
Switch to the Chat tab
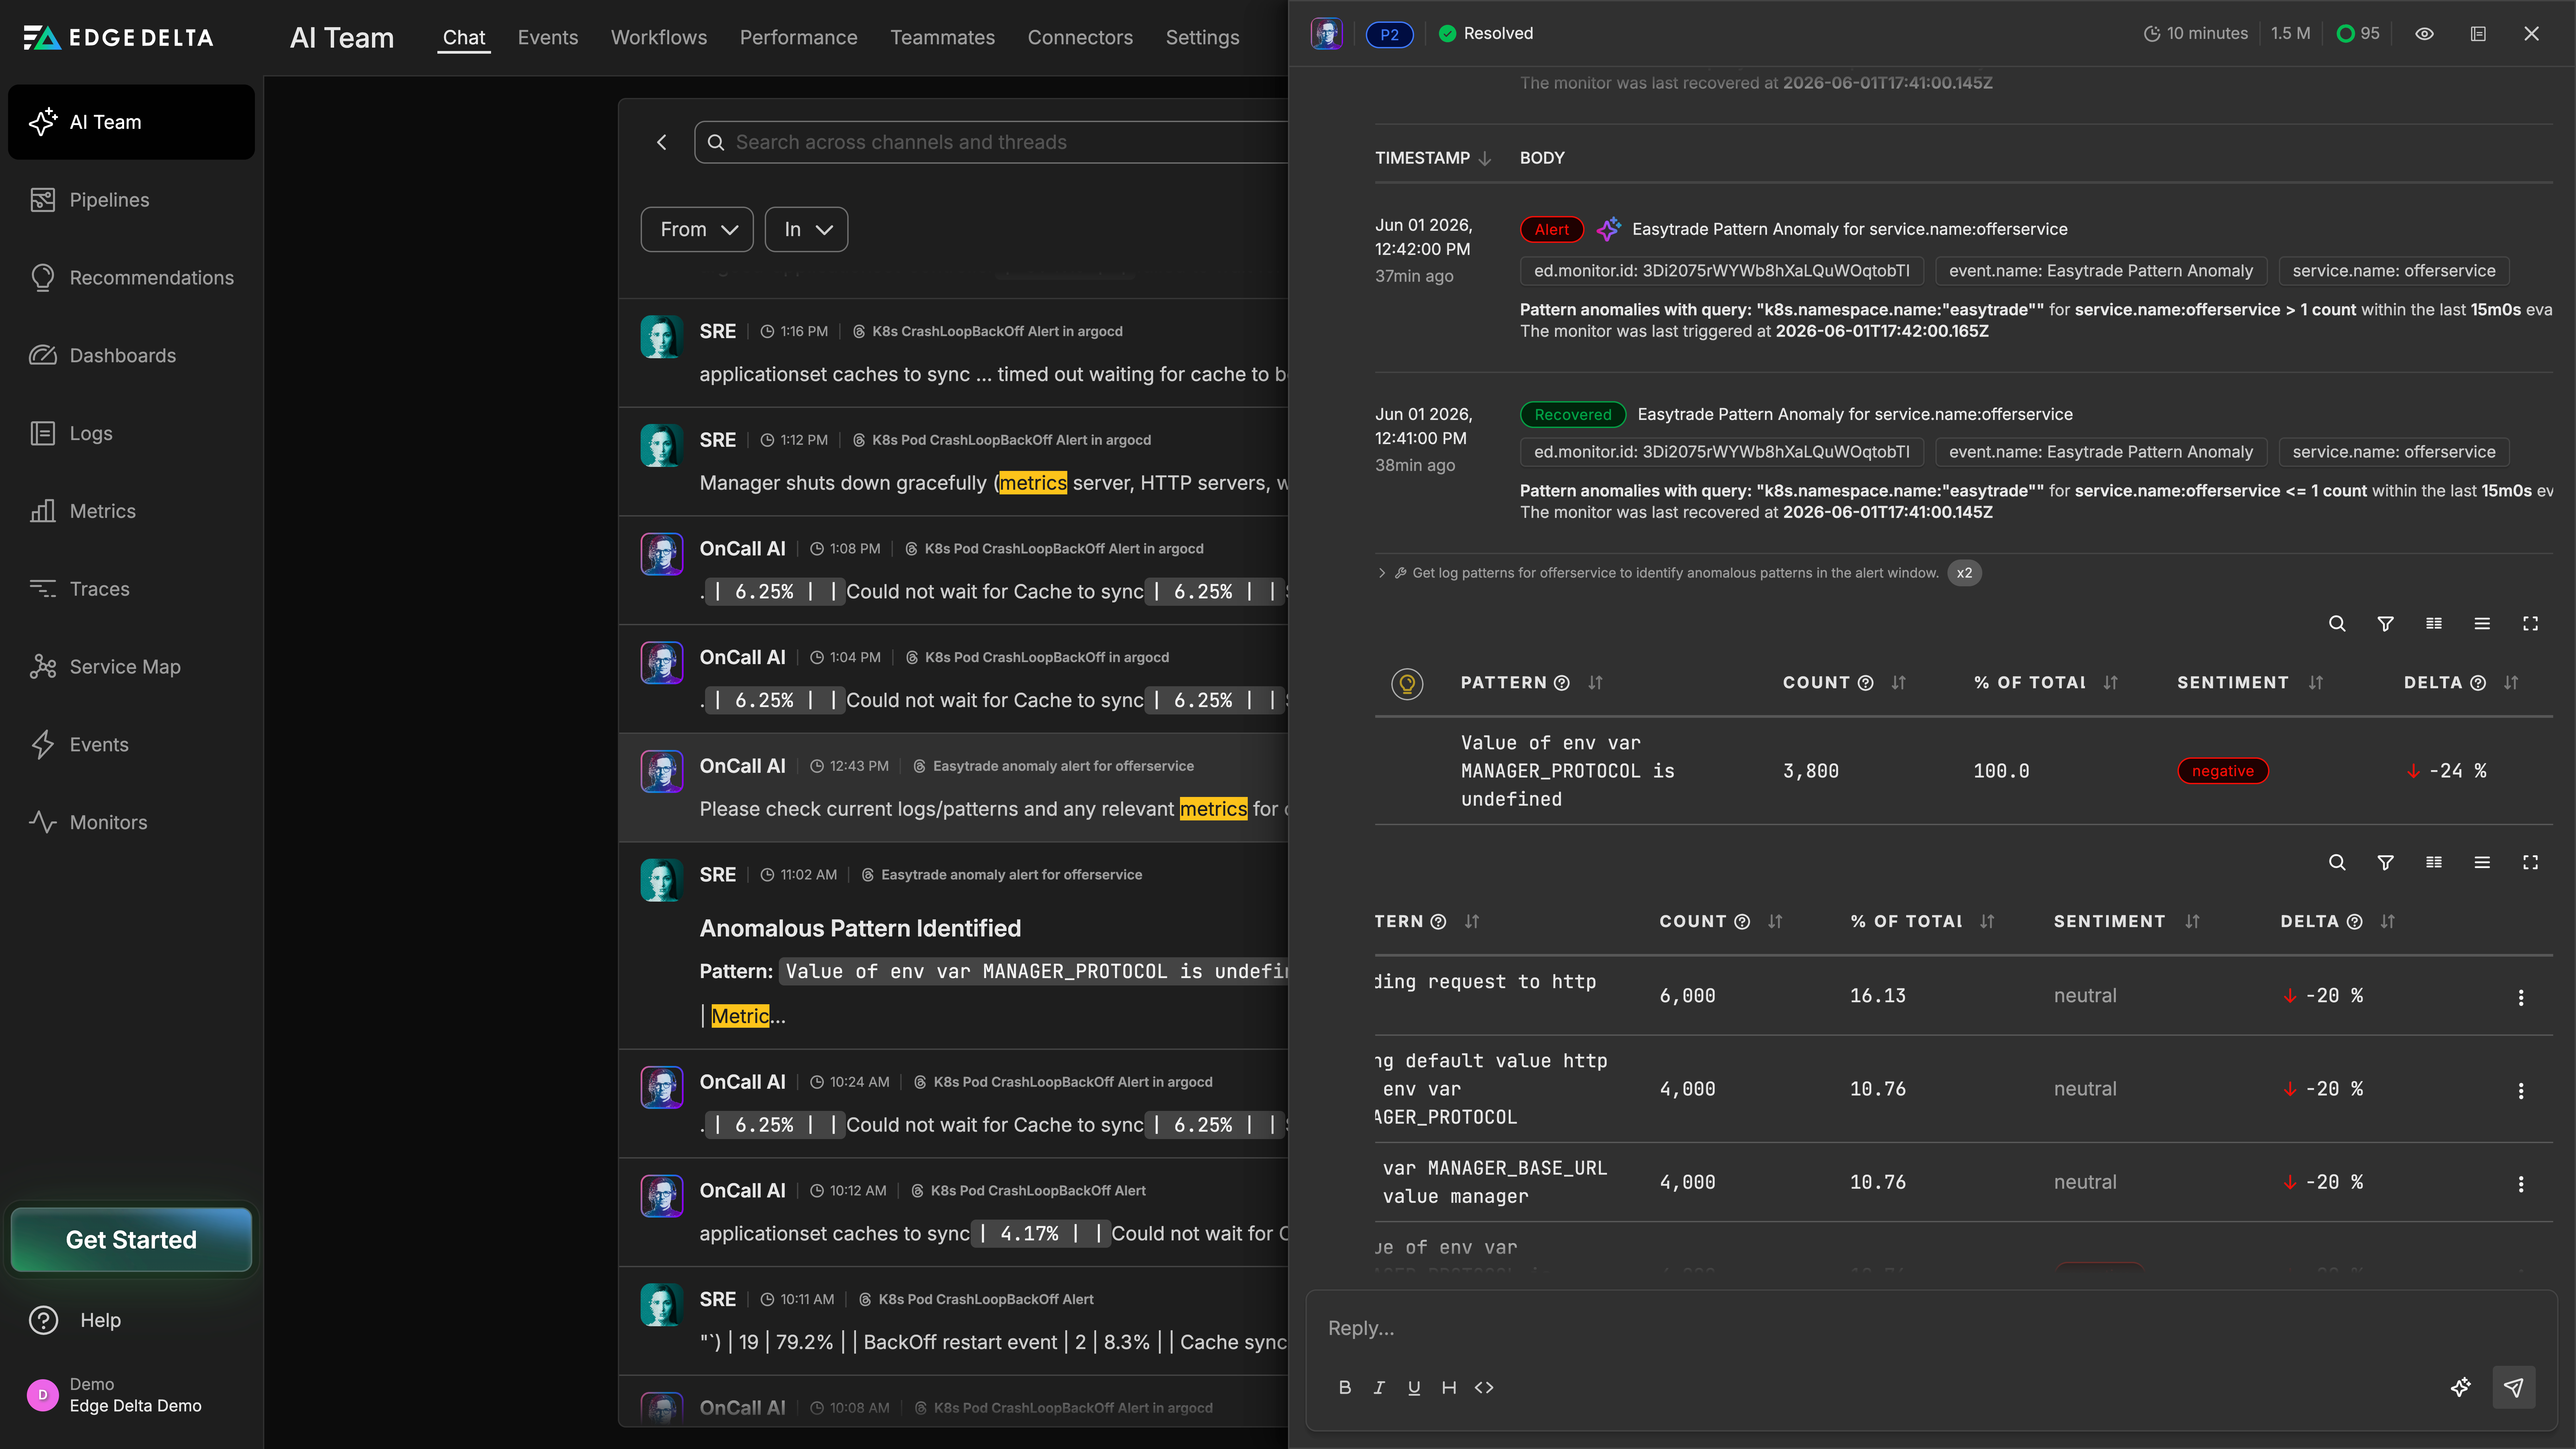464,38
